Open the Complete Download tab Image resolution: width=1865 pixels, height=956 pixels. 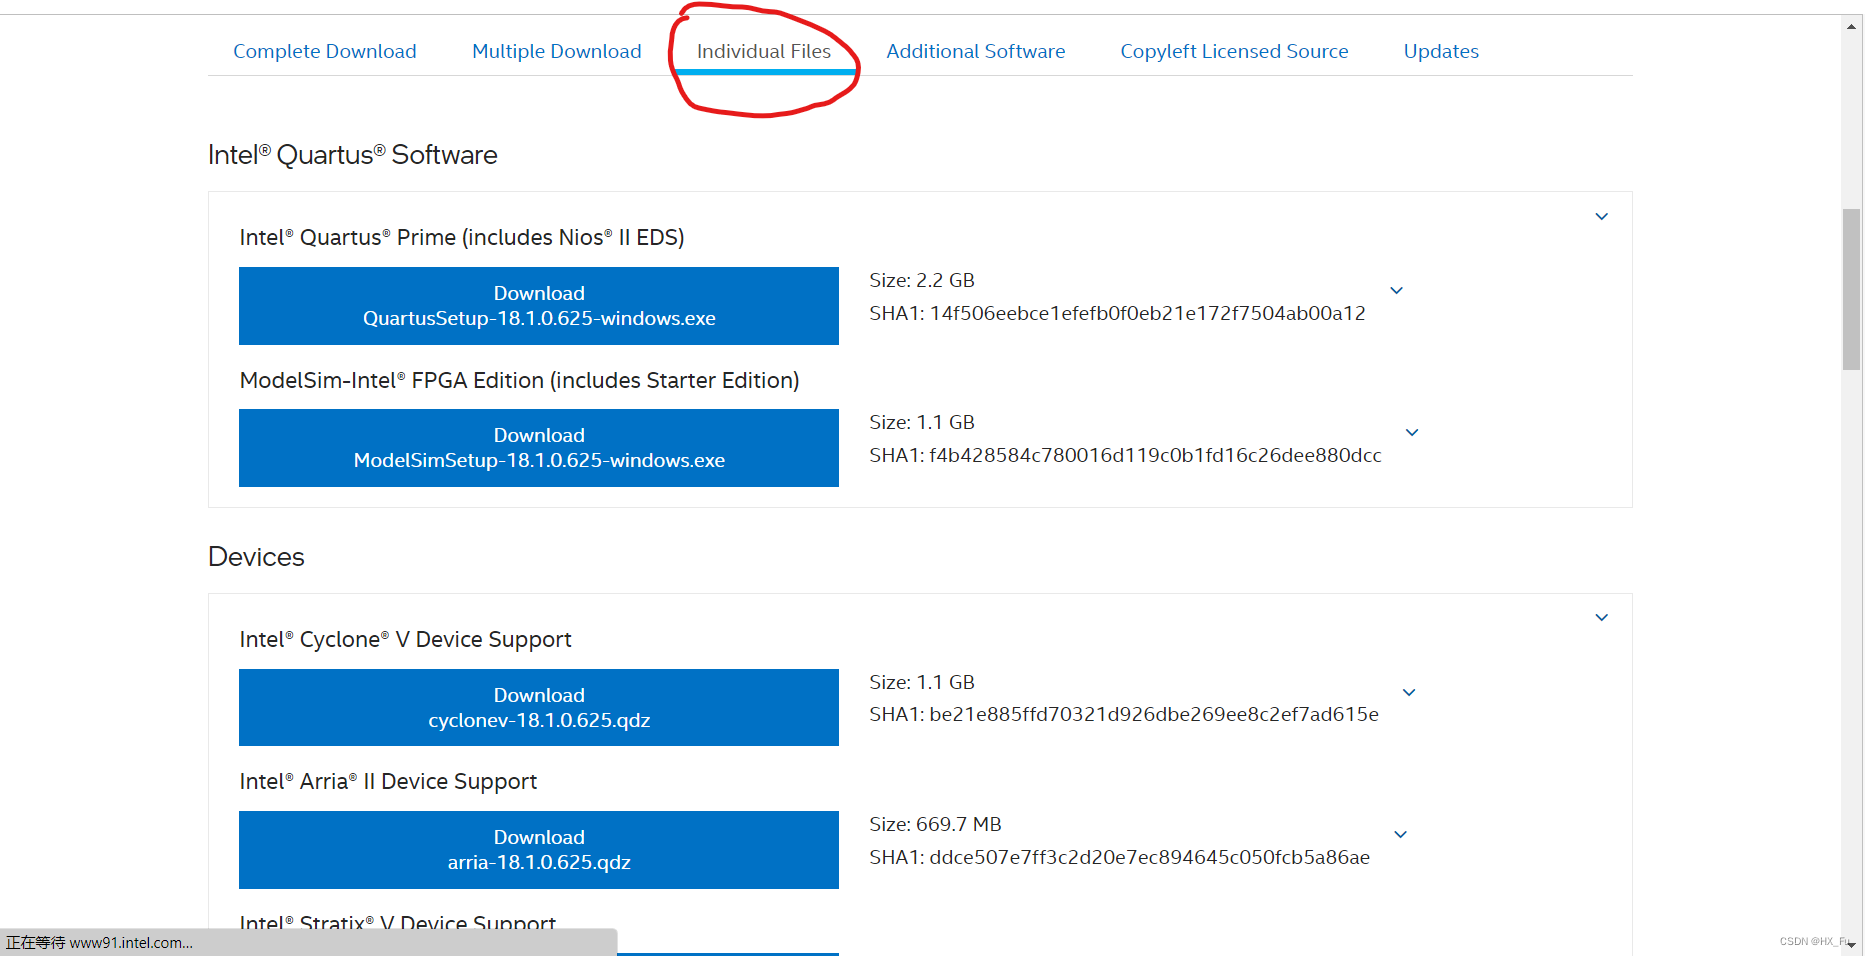tap(324, 51)
